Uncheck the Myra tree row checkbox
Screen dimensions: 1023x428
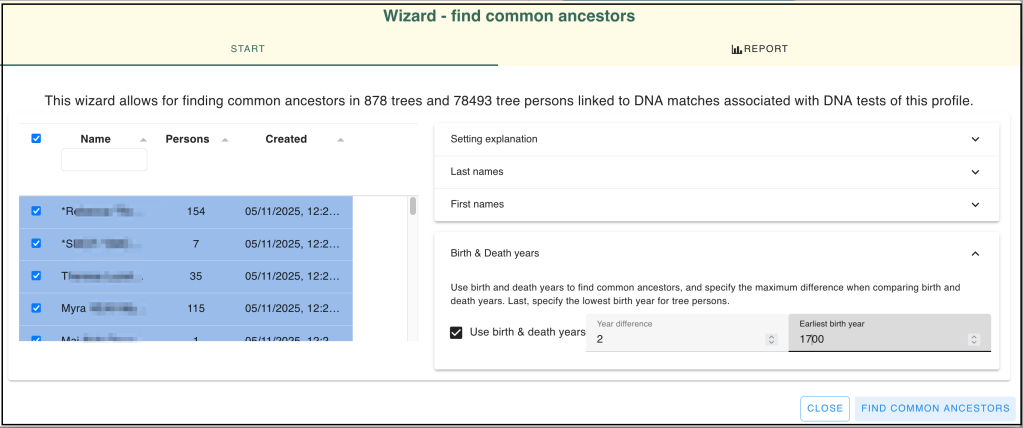coord(37,308)
